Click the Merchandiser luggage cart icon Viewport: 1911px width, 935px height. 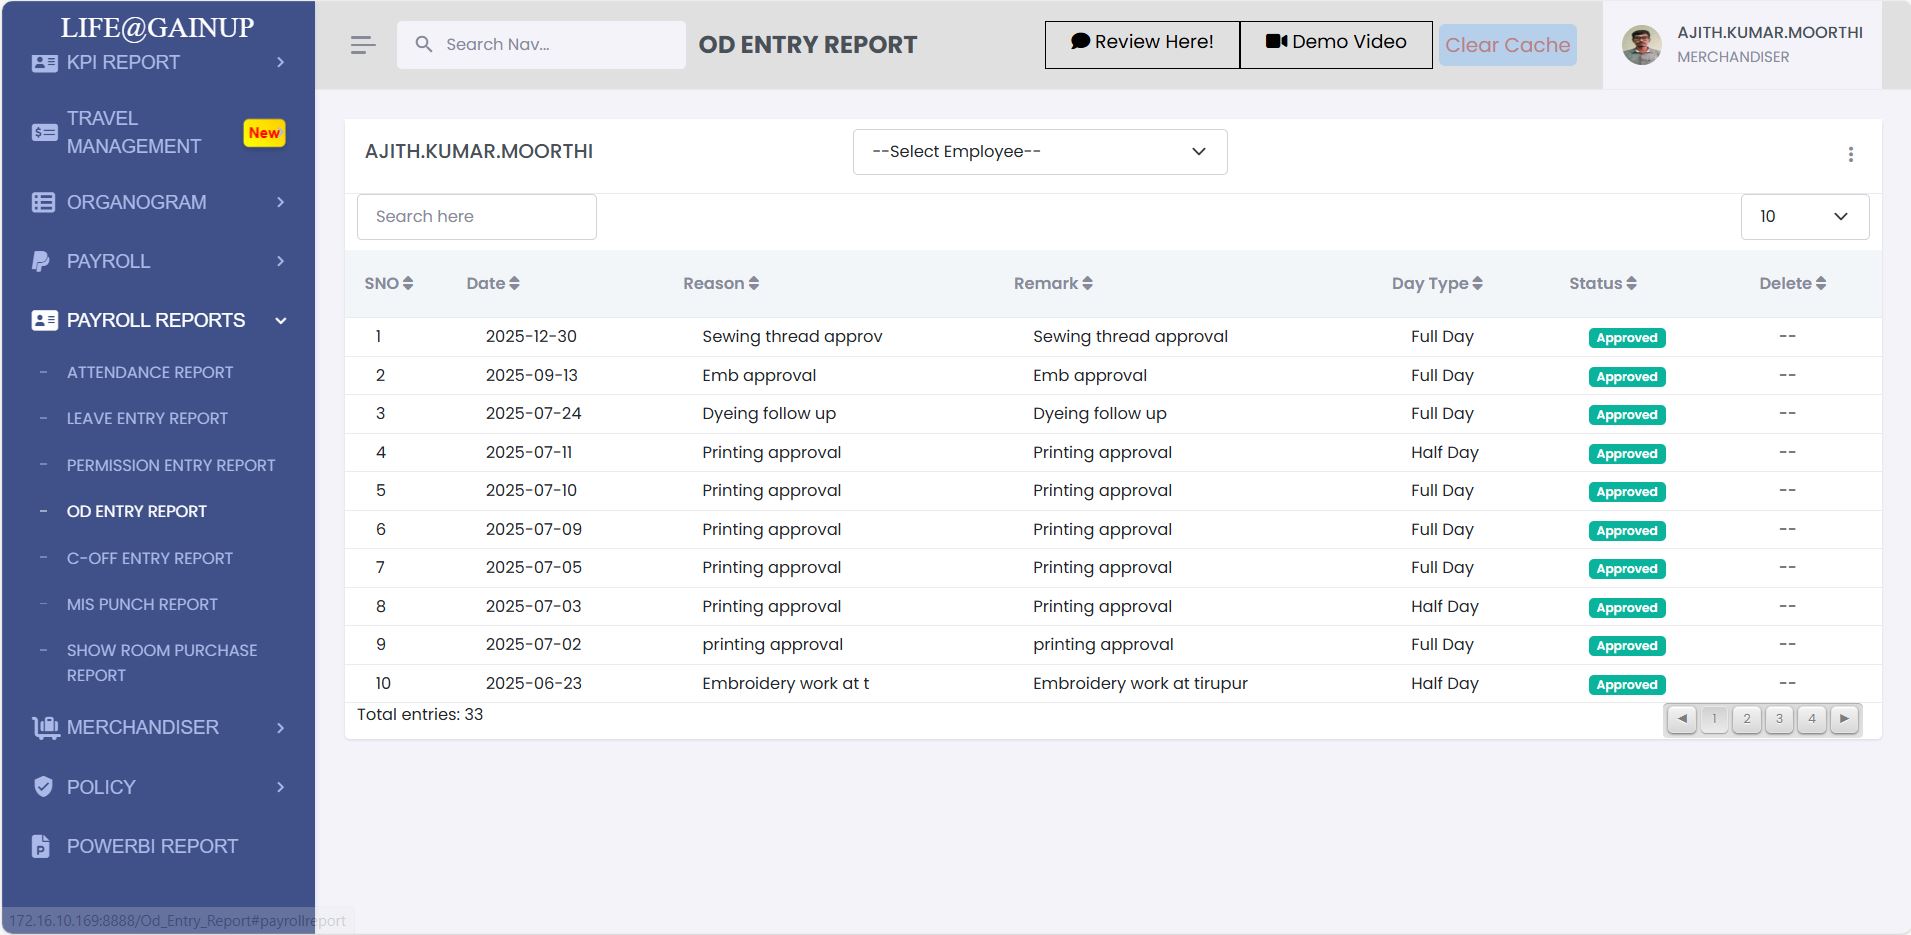[45, 728]
